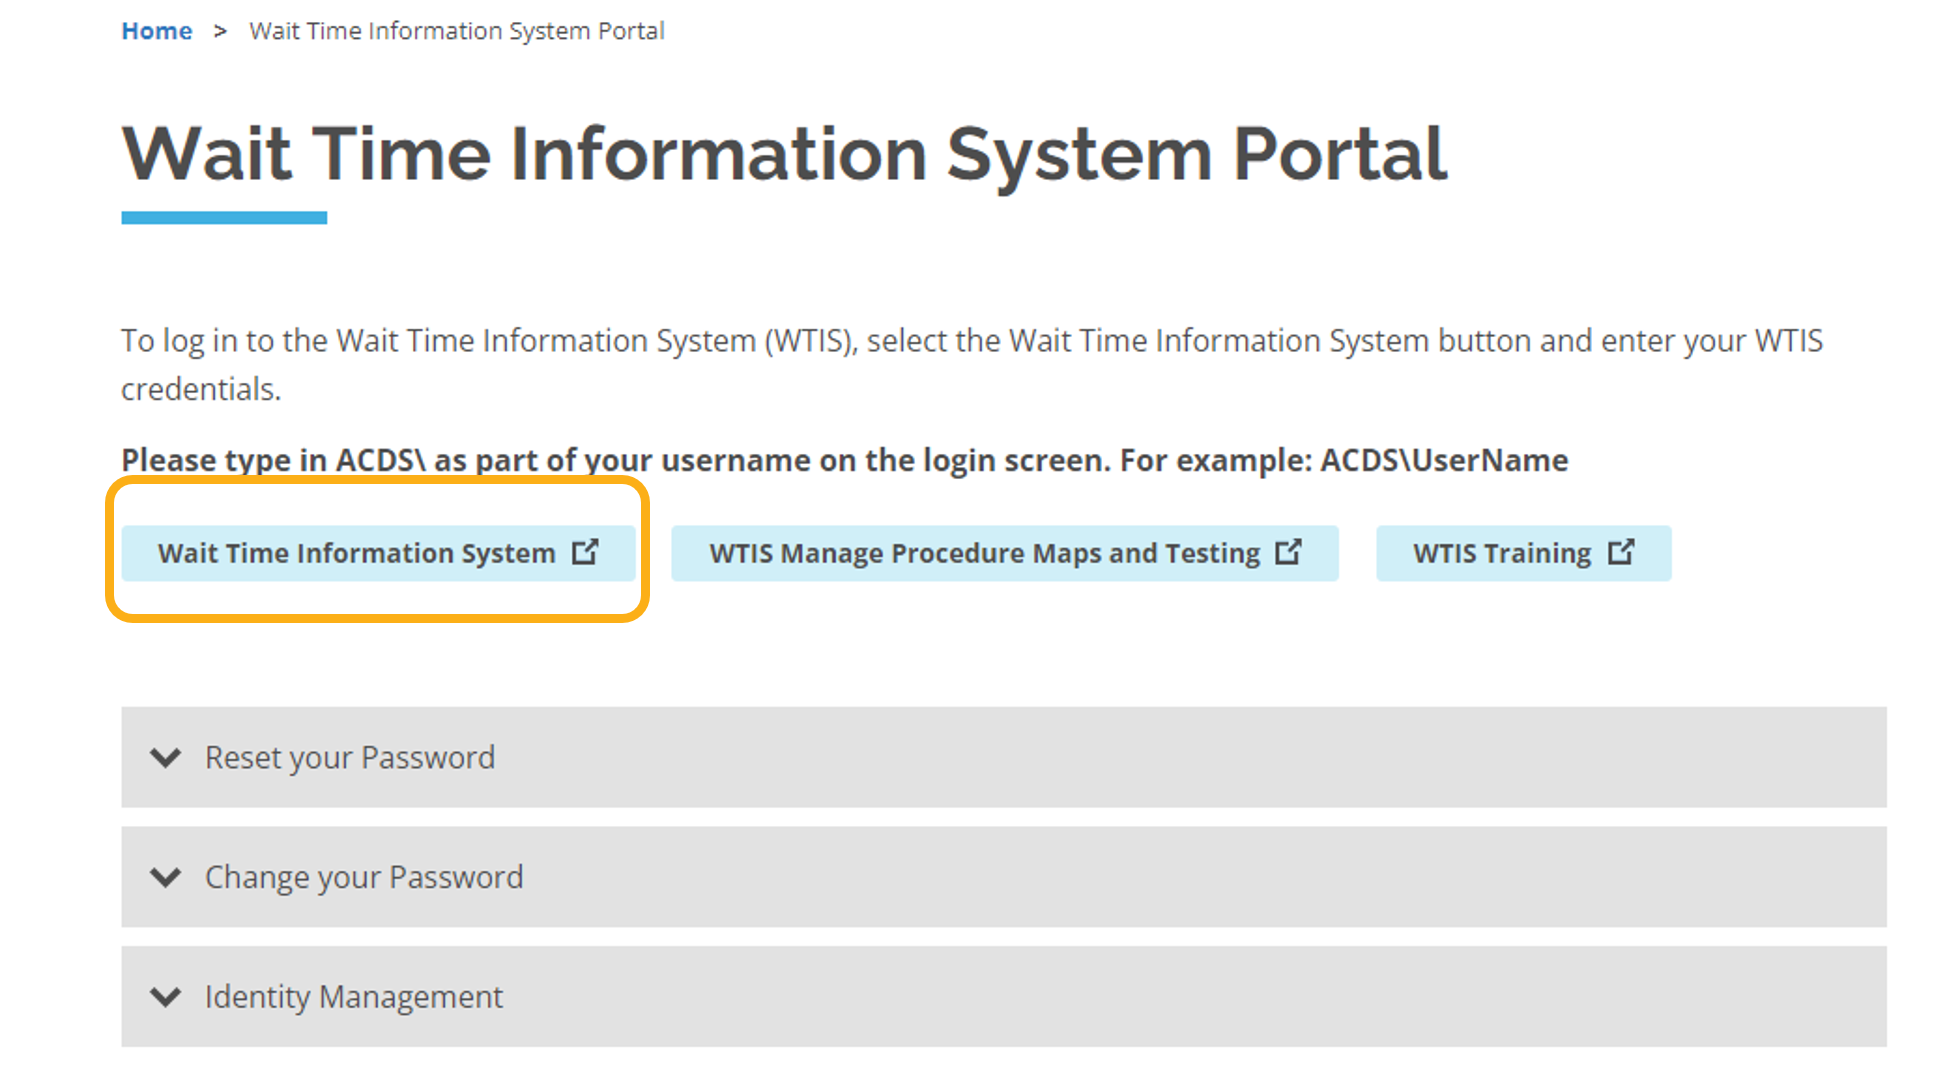
Task: Open the Wait Time Information System button
Action: pos(356,553)
